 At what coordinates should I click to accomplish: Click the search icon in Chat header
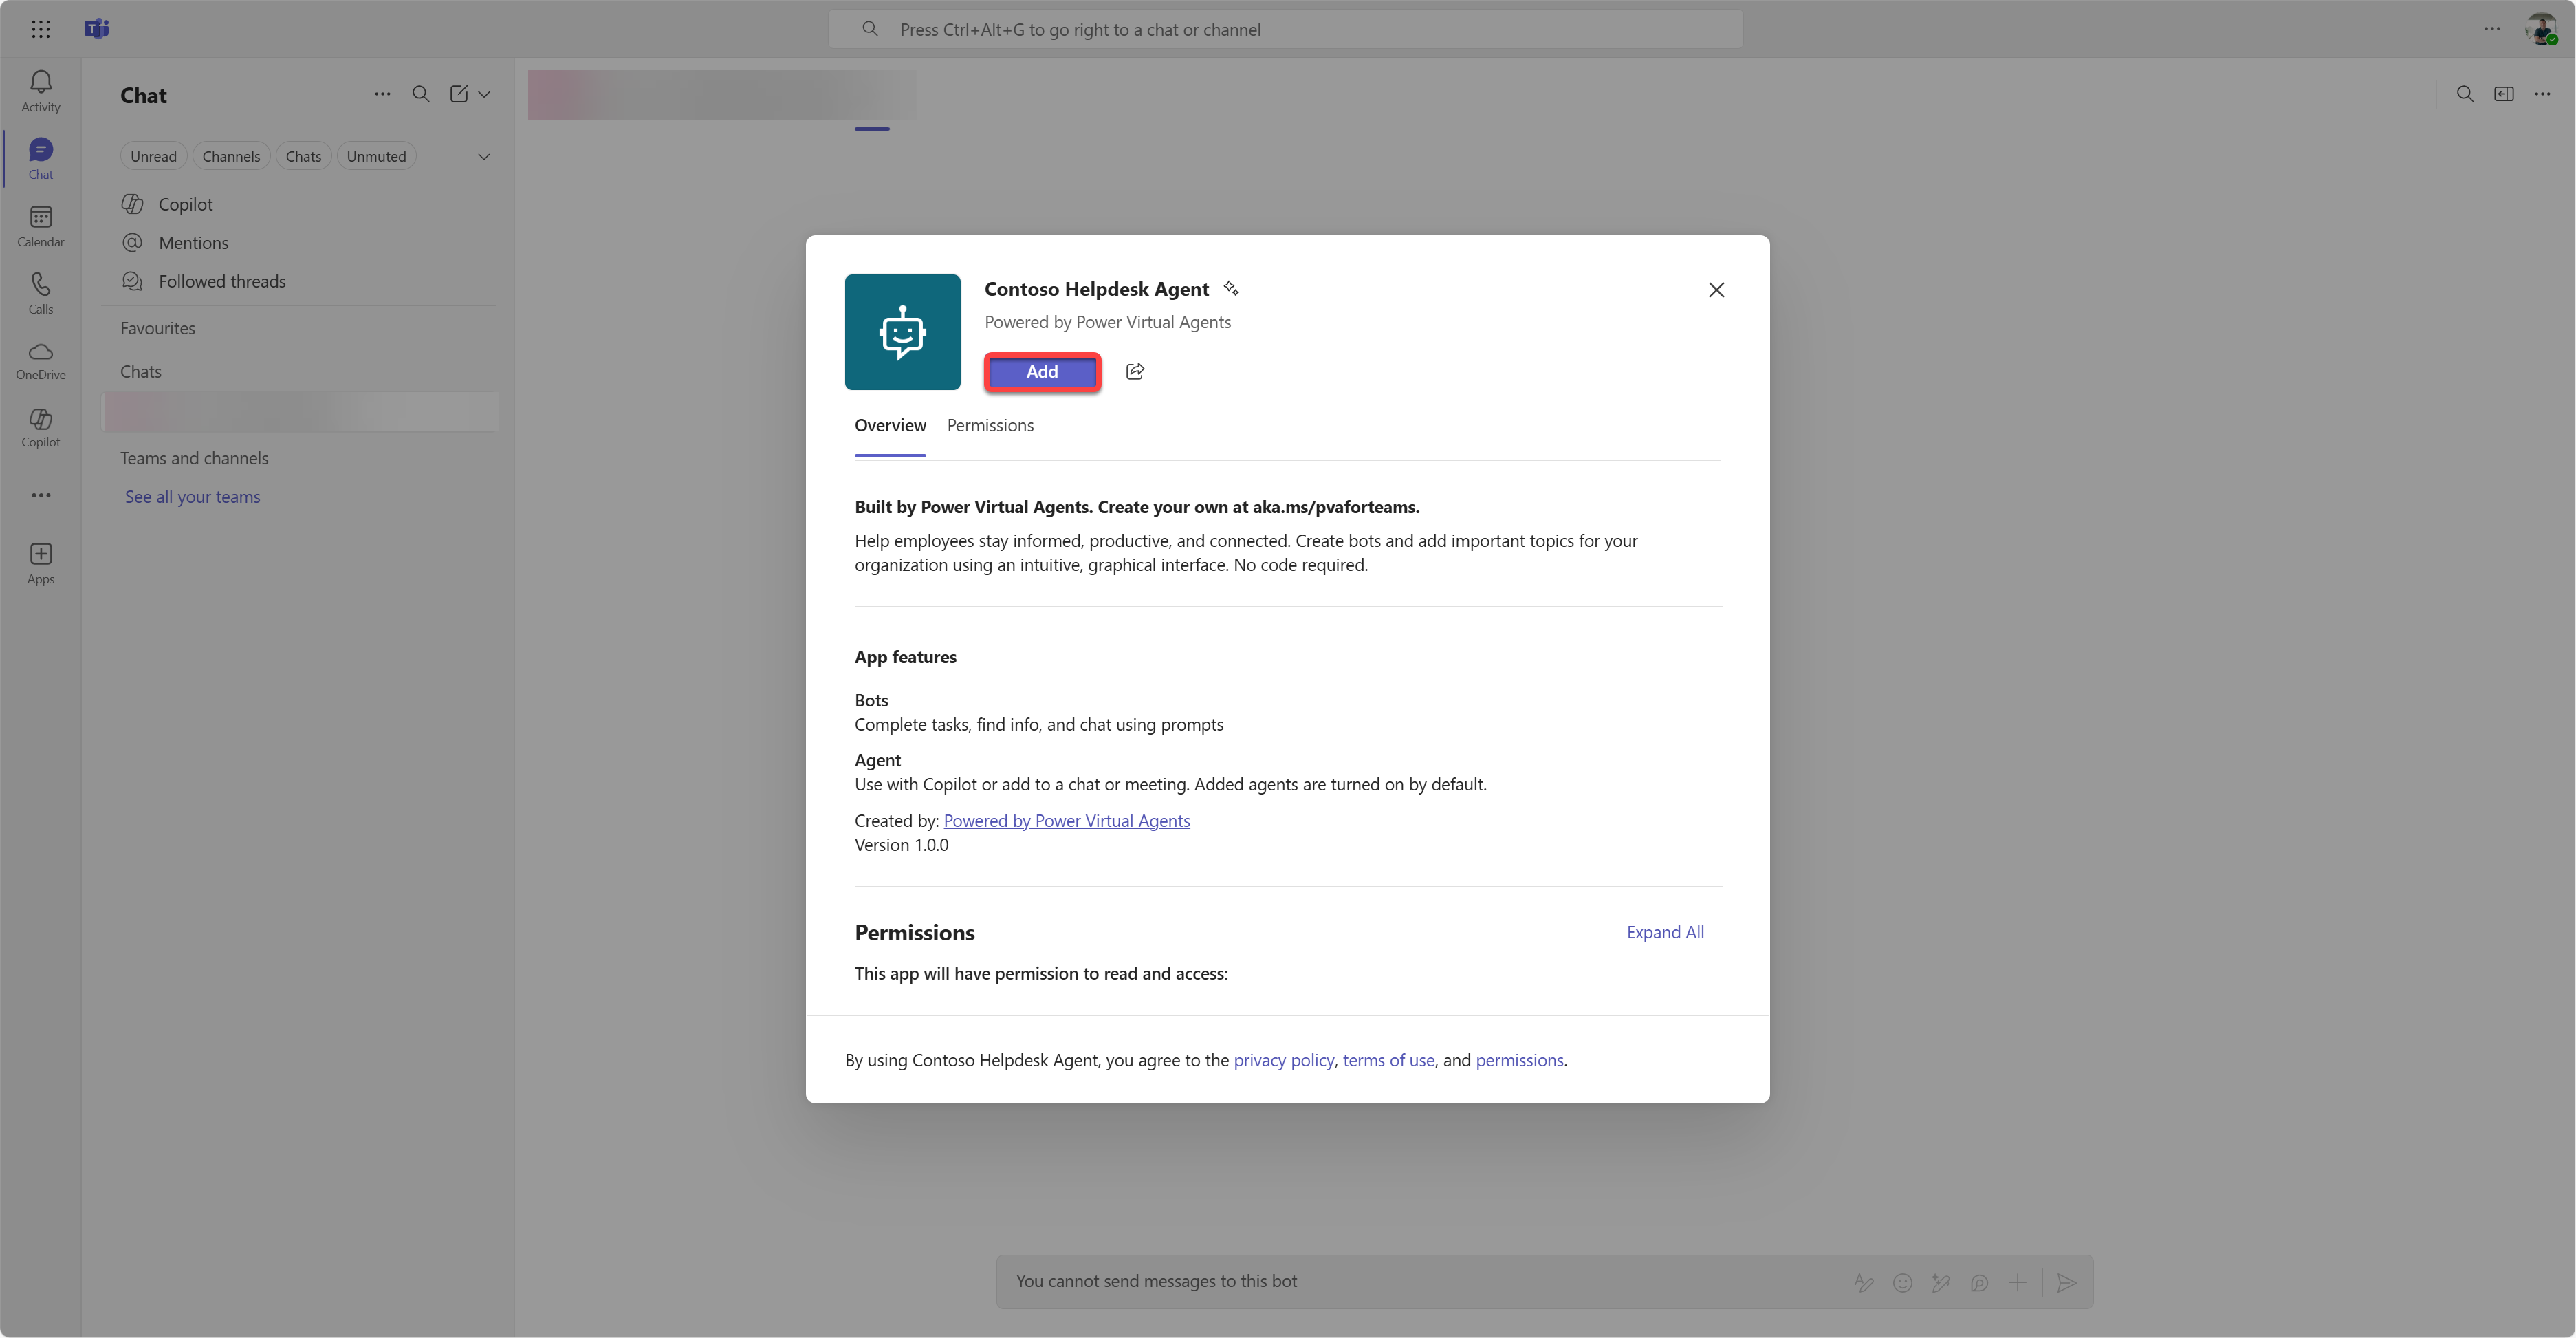421,94
